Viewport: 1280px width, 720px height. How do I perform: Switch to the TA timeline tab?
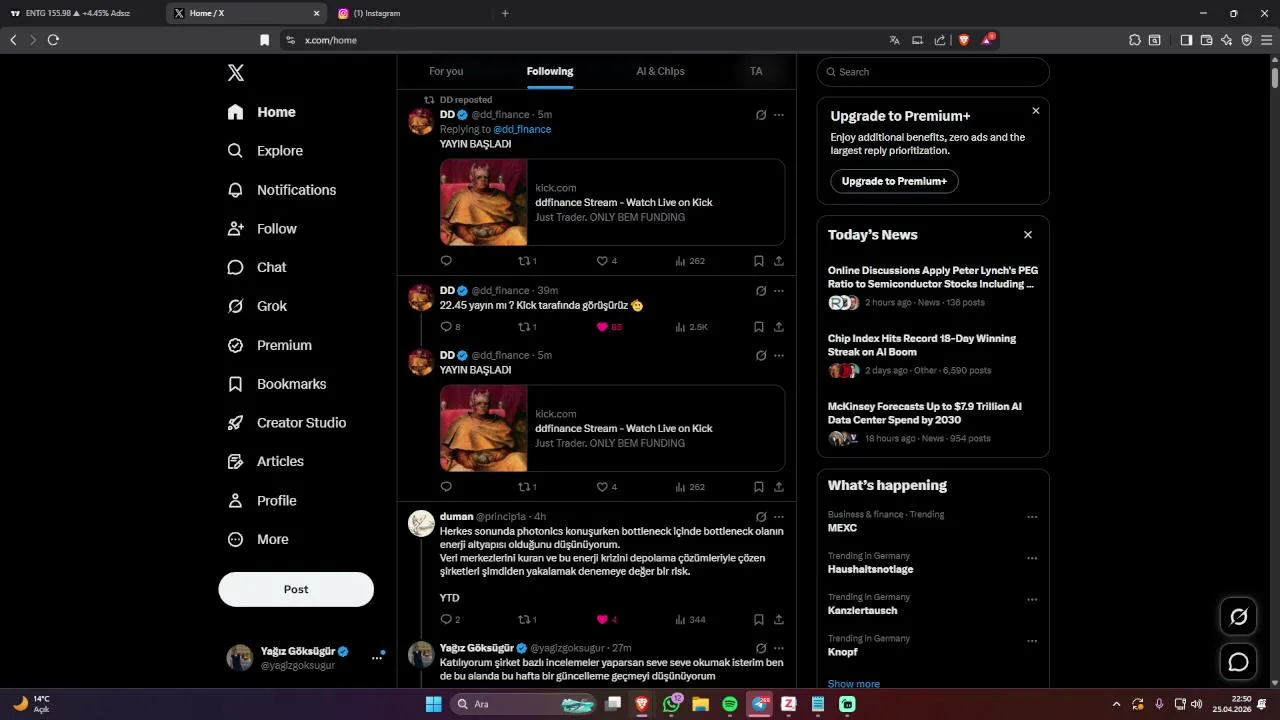pyautogui.click(x=756, y=71)
